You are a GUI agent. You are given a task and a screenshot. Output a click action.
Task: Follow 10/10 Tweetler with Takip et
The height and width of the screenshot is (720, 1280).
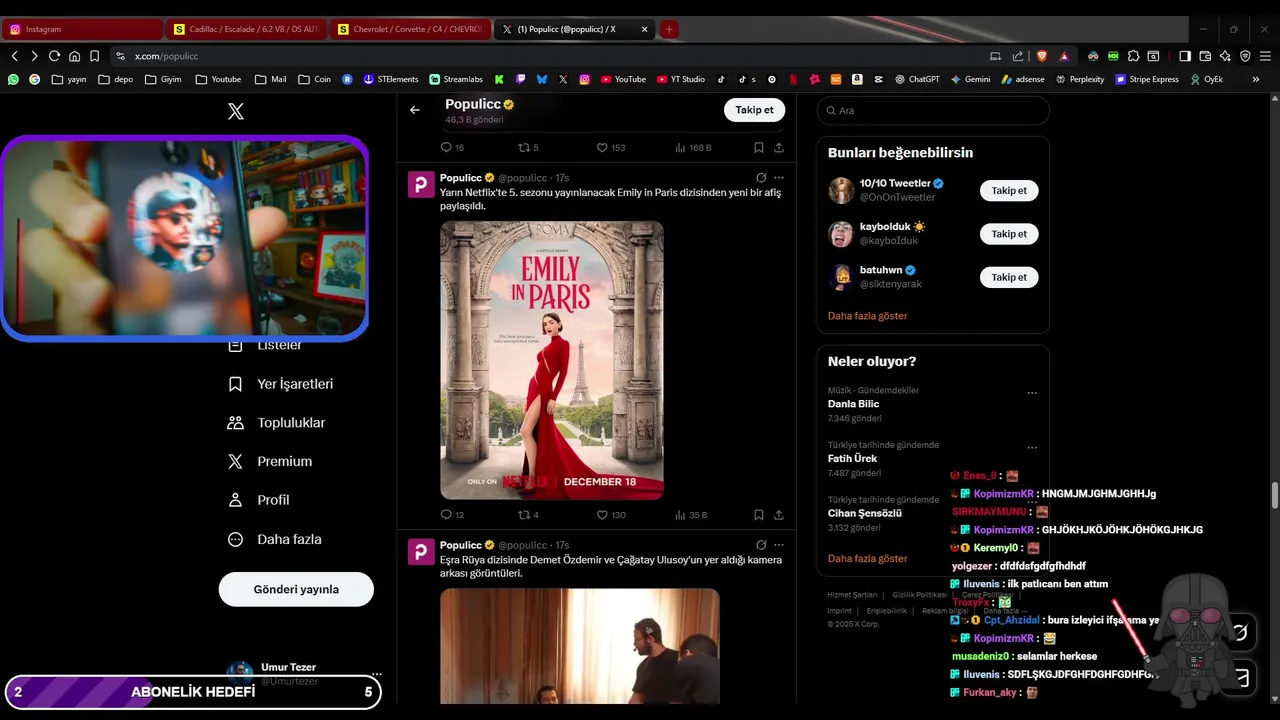coord(1009,190)
